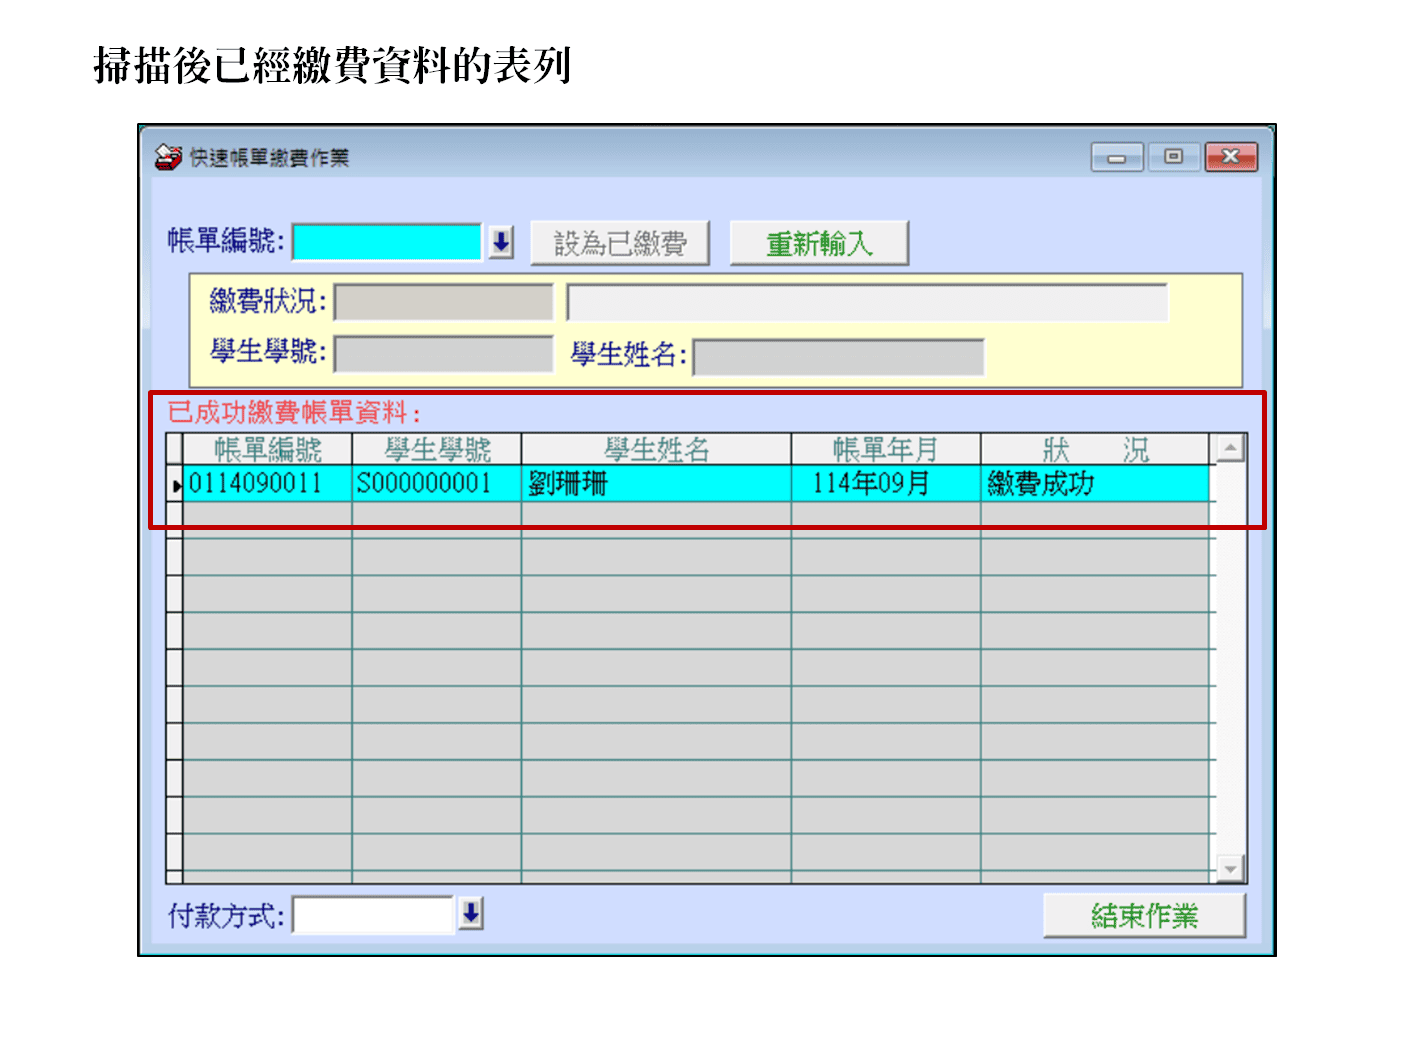Click the 結束作業 button
Image resolution: width=1416 pixels, height=1049 pixels.
click(1144, 915)
